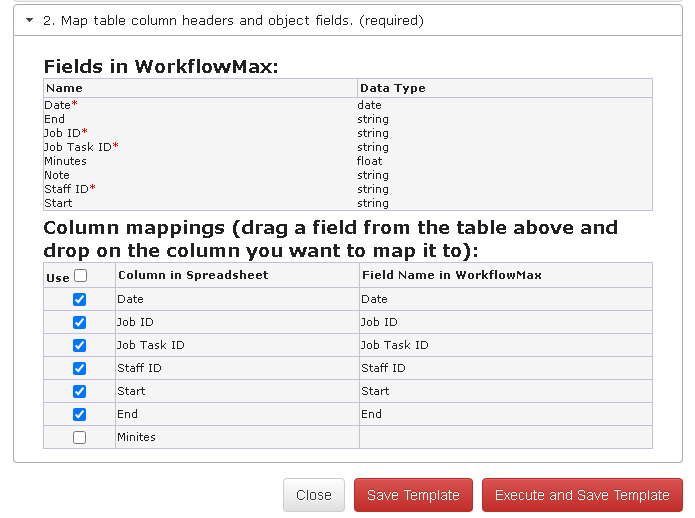Uncheck the Job Task ID row checkbox
Screen dimensions: 695x518
(79, 346)
